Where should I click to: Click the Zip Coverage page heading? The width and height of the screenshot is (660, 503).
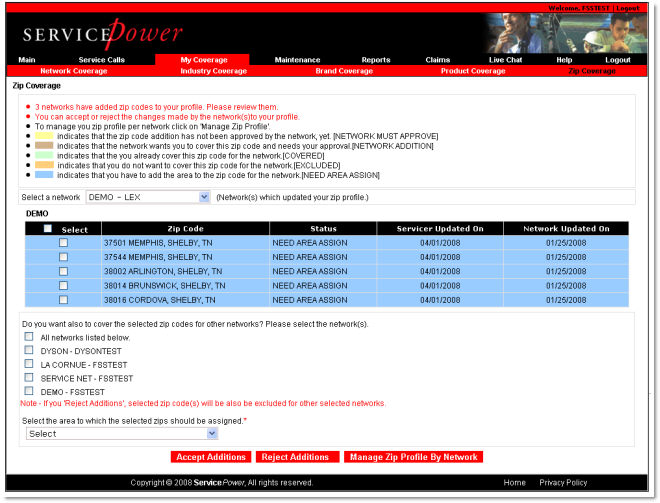point(37,85)
